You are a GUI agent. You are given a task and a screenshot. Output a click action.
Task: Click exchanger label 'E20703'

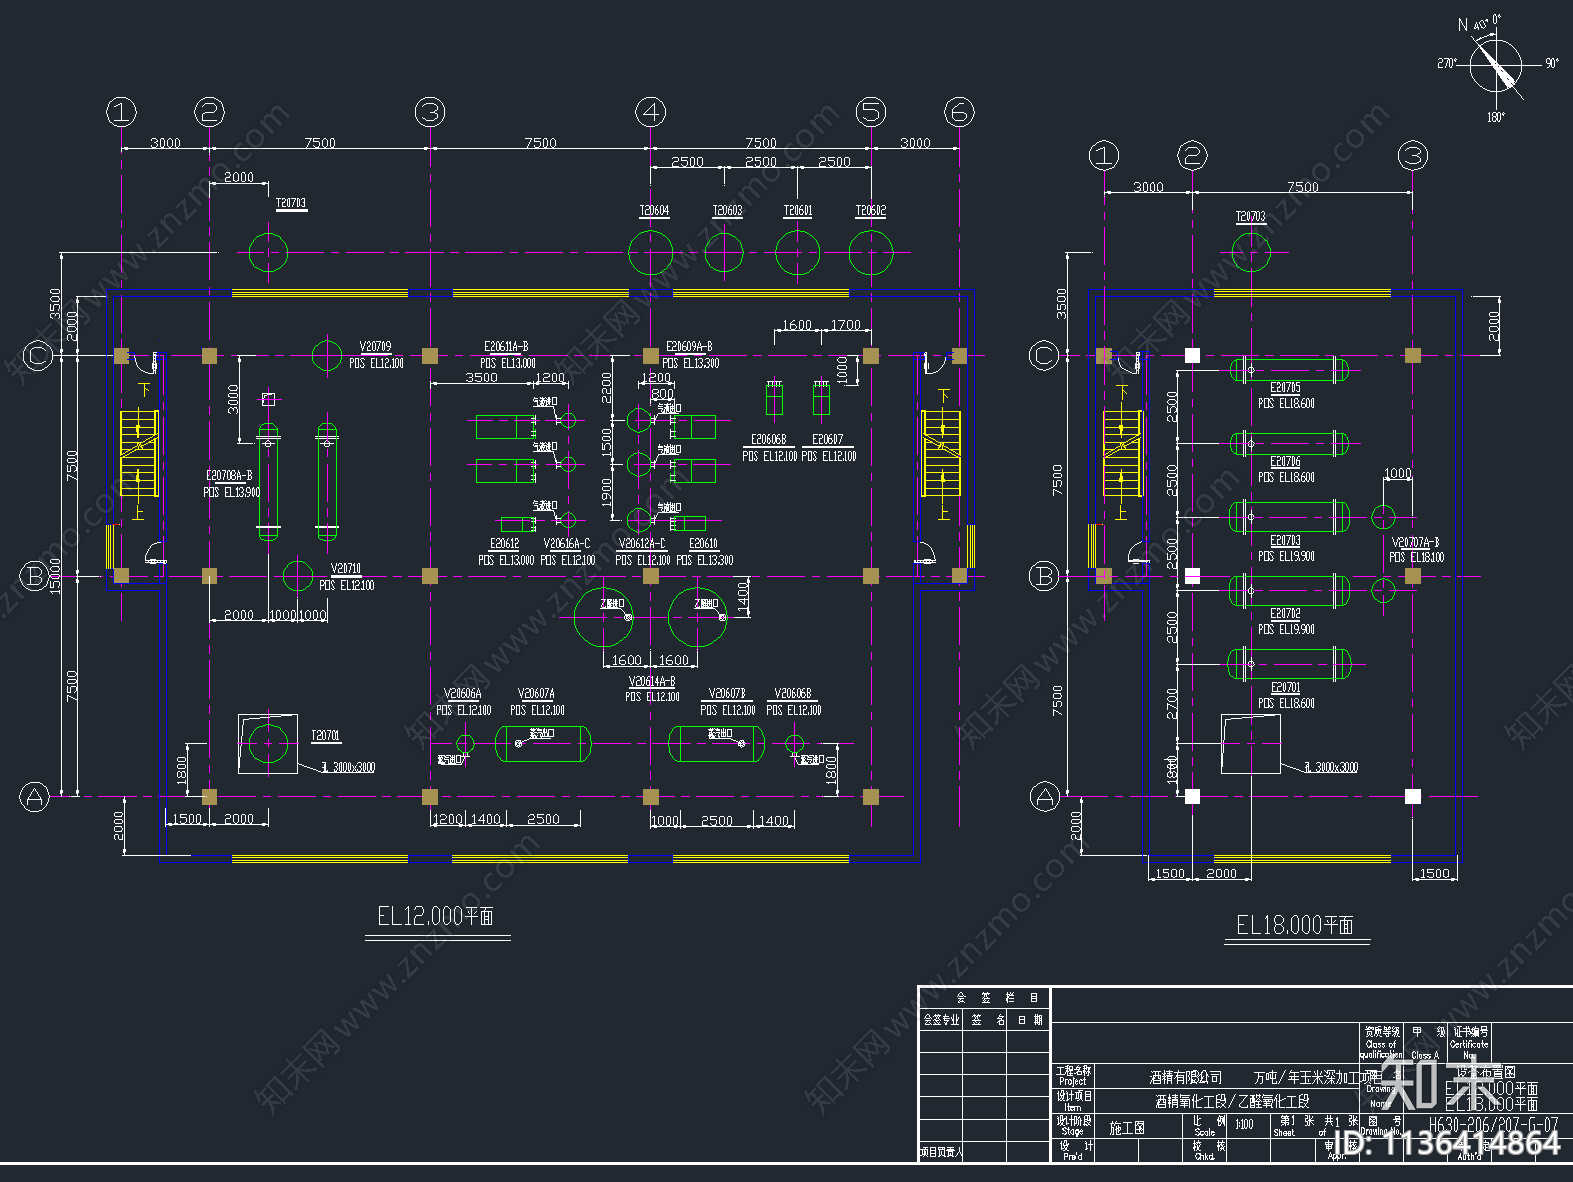coord(1286,541)
